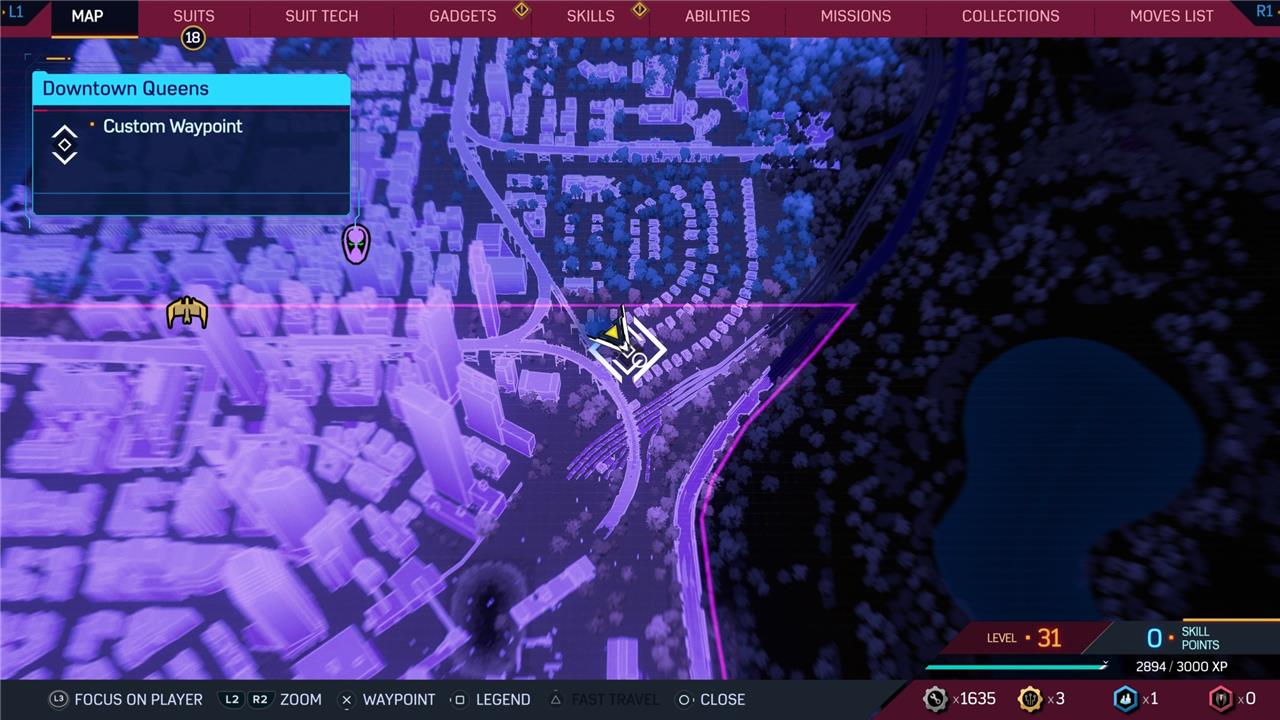Click the gold hero token icon

(1029, 699)
